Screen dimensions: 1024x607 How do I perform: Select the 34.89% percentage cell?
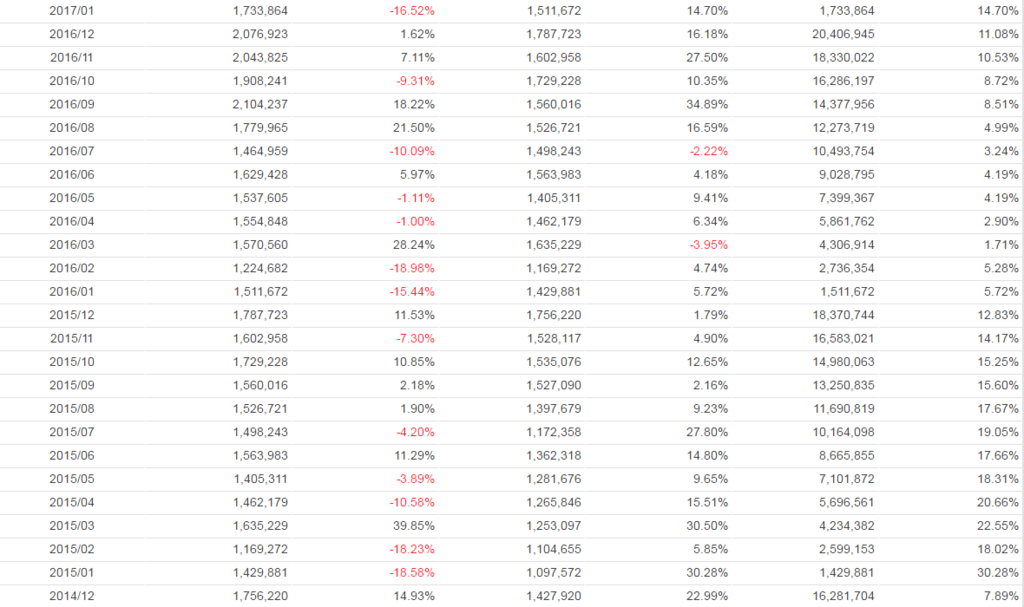click(x=706, y=104)
